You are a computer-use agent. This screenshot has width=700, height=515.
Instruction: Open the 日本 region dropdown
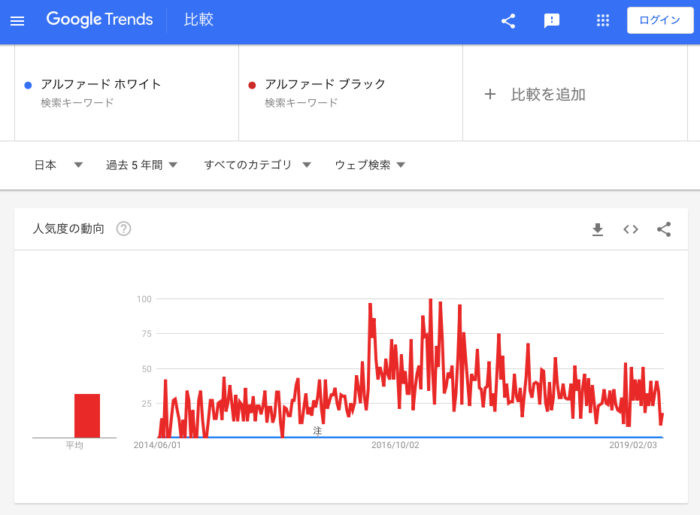pyautogui.click(x=58, y=165)
